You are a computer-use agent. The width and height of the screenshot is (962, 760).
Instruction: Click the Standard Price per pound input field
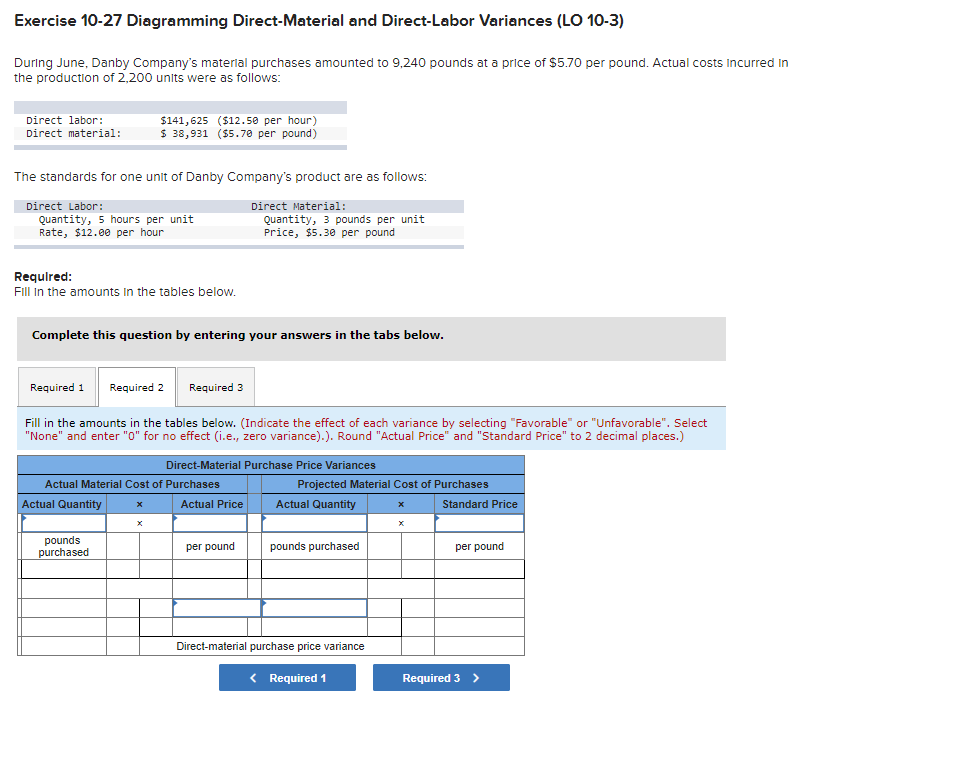(x=479, y=523)
